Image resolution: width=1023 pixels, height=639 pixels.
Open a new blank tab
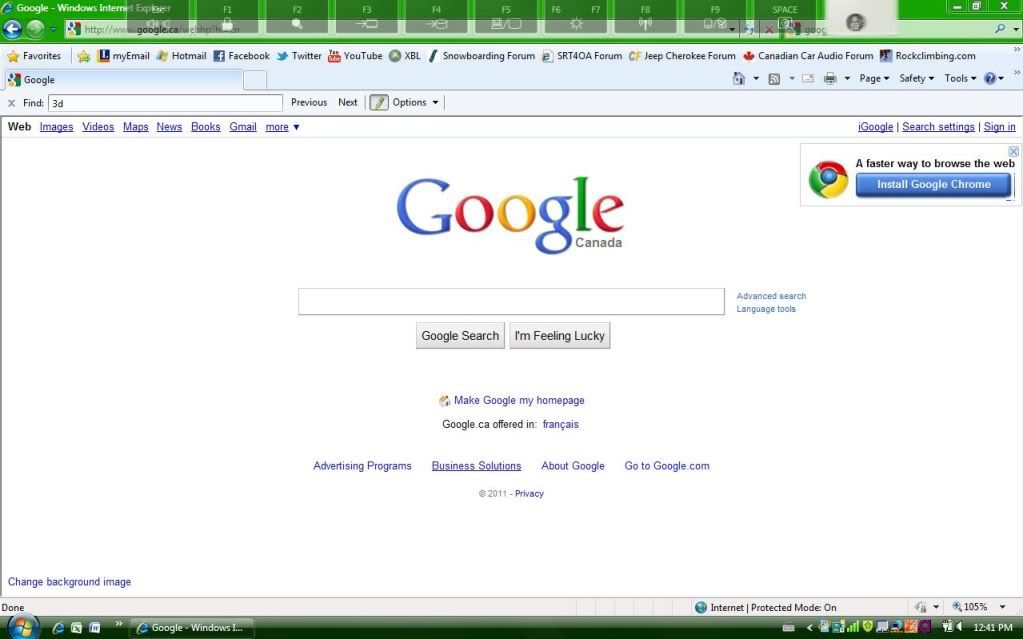255,80
